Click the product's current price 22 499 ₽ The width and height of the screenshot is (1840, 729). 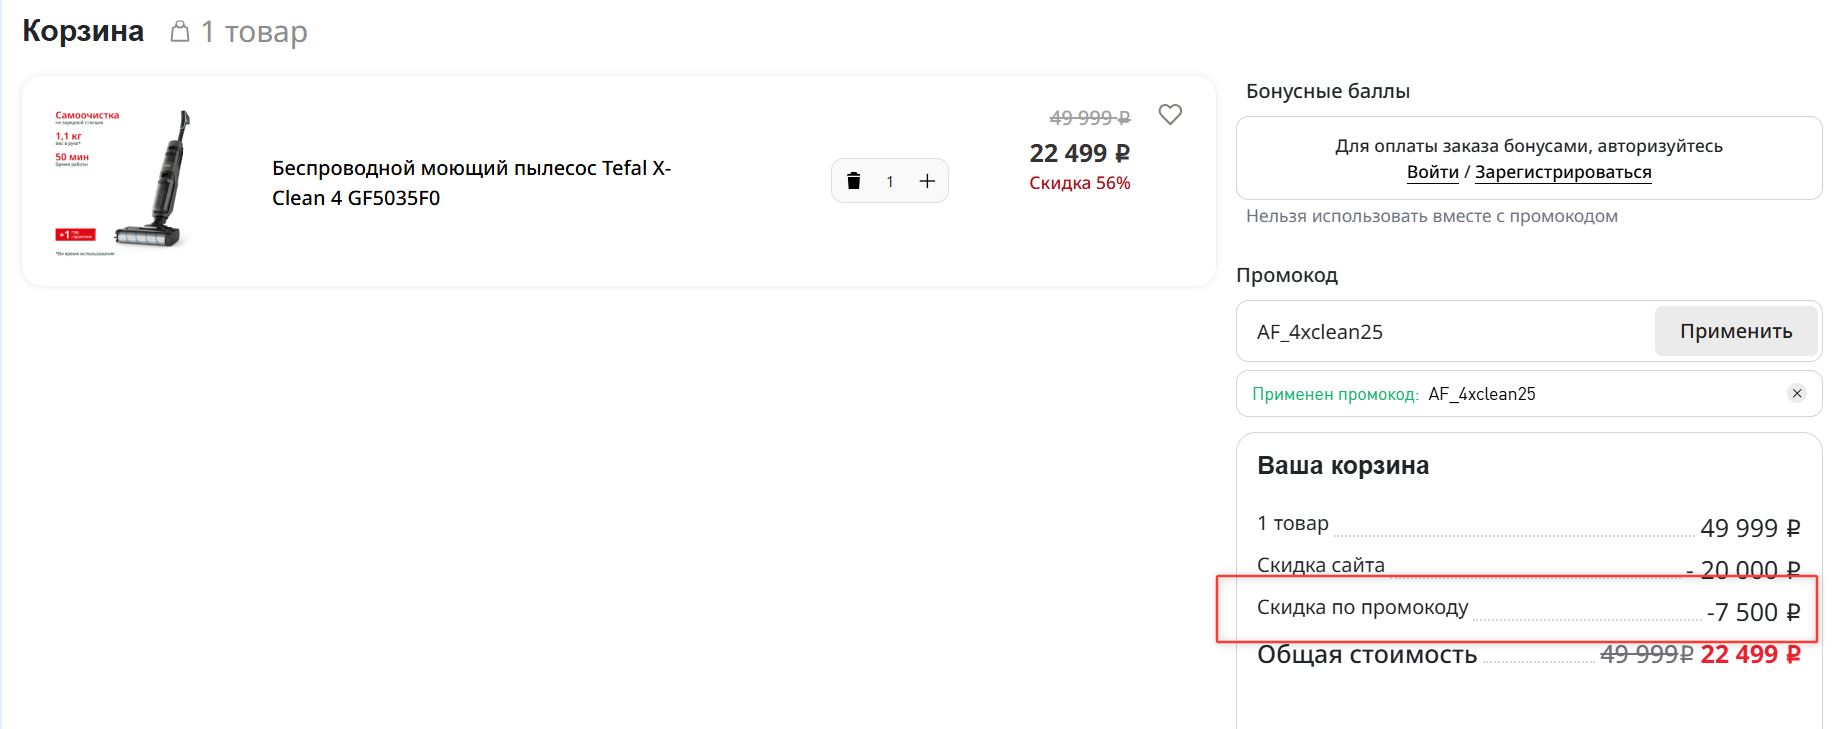coord(1079,153)
